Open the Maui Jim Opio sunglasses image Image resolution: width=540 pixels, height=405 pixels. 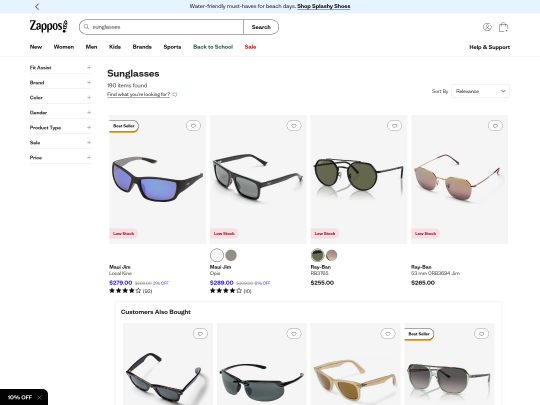tap(258, 179)
